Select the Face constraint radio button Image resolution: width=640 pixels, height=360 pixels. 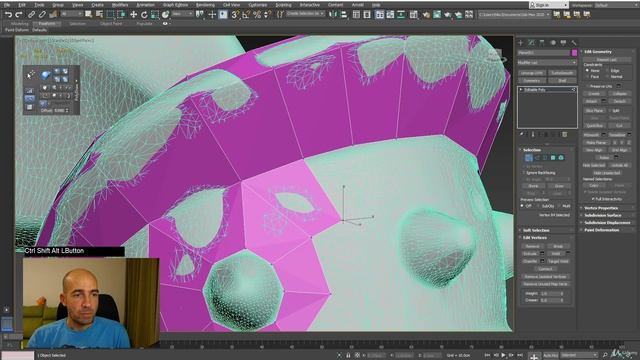pyautogui.click(x=587, y=76)
